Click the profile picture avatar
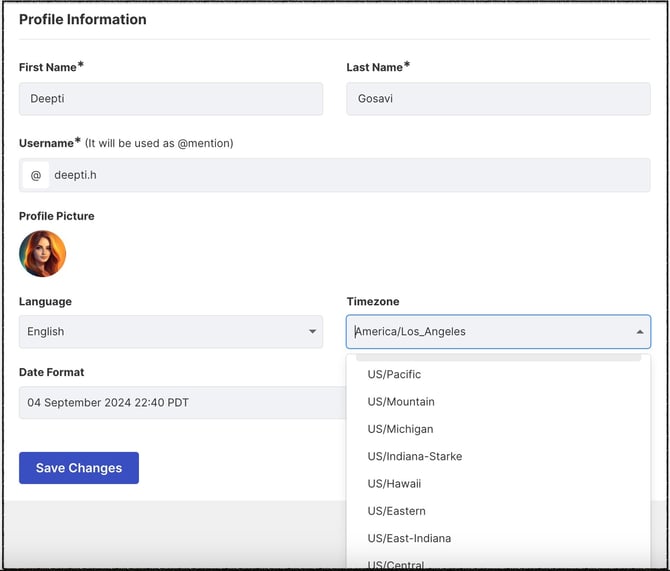This screenshot has width=670, height=571. pyautogui.click(x=42, y=253)
